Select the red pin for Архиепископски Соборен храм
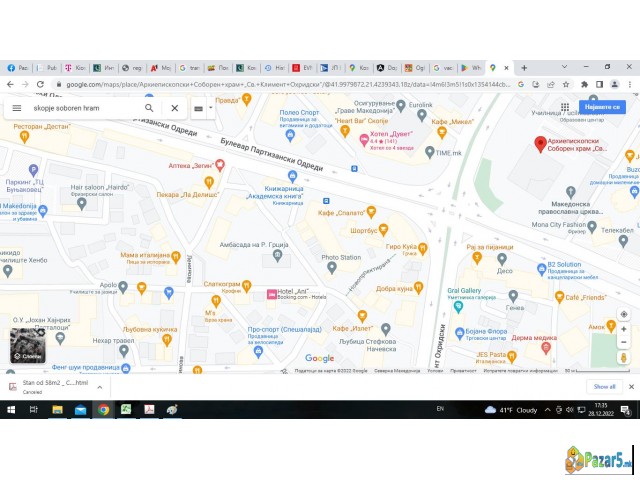 (540, 144)
